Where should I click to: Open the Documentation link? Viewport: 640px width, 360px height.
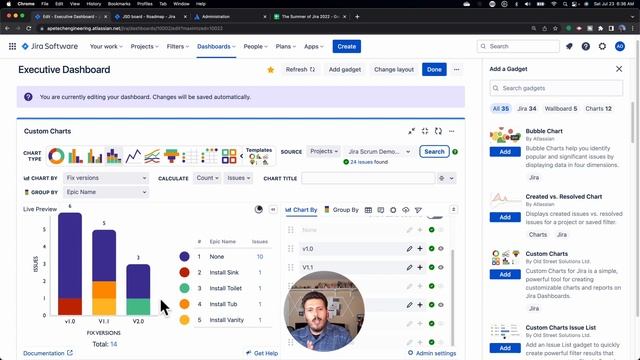coord(48,353)
